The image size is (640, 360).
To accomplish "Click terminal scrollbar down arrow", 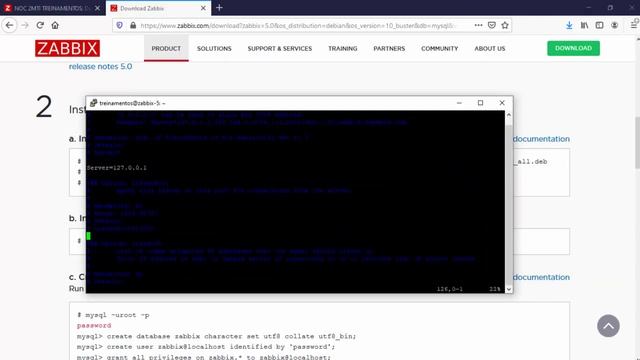I will [x=509, y=289].
